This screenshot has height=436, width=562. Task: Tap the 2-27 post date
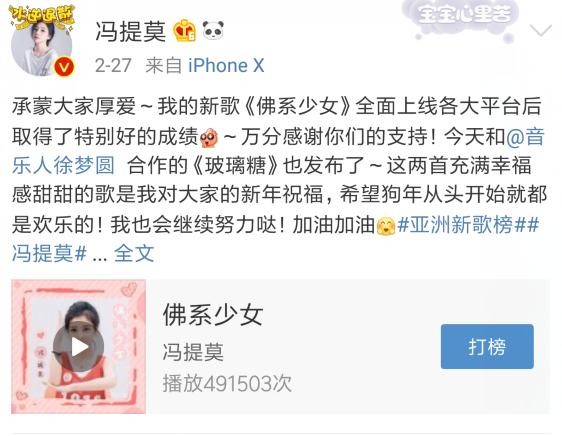coord(113,66)
